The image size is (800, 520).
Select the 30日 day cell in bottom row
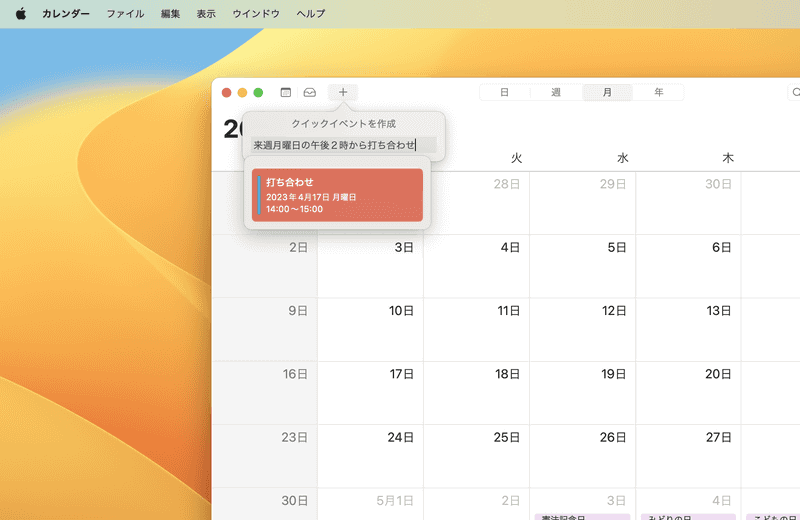point(264,504)
